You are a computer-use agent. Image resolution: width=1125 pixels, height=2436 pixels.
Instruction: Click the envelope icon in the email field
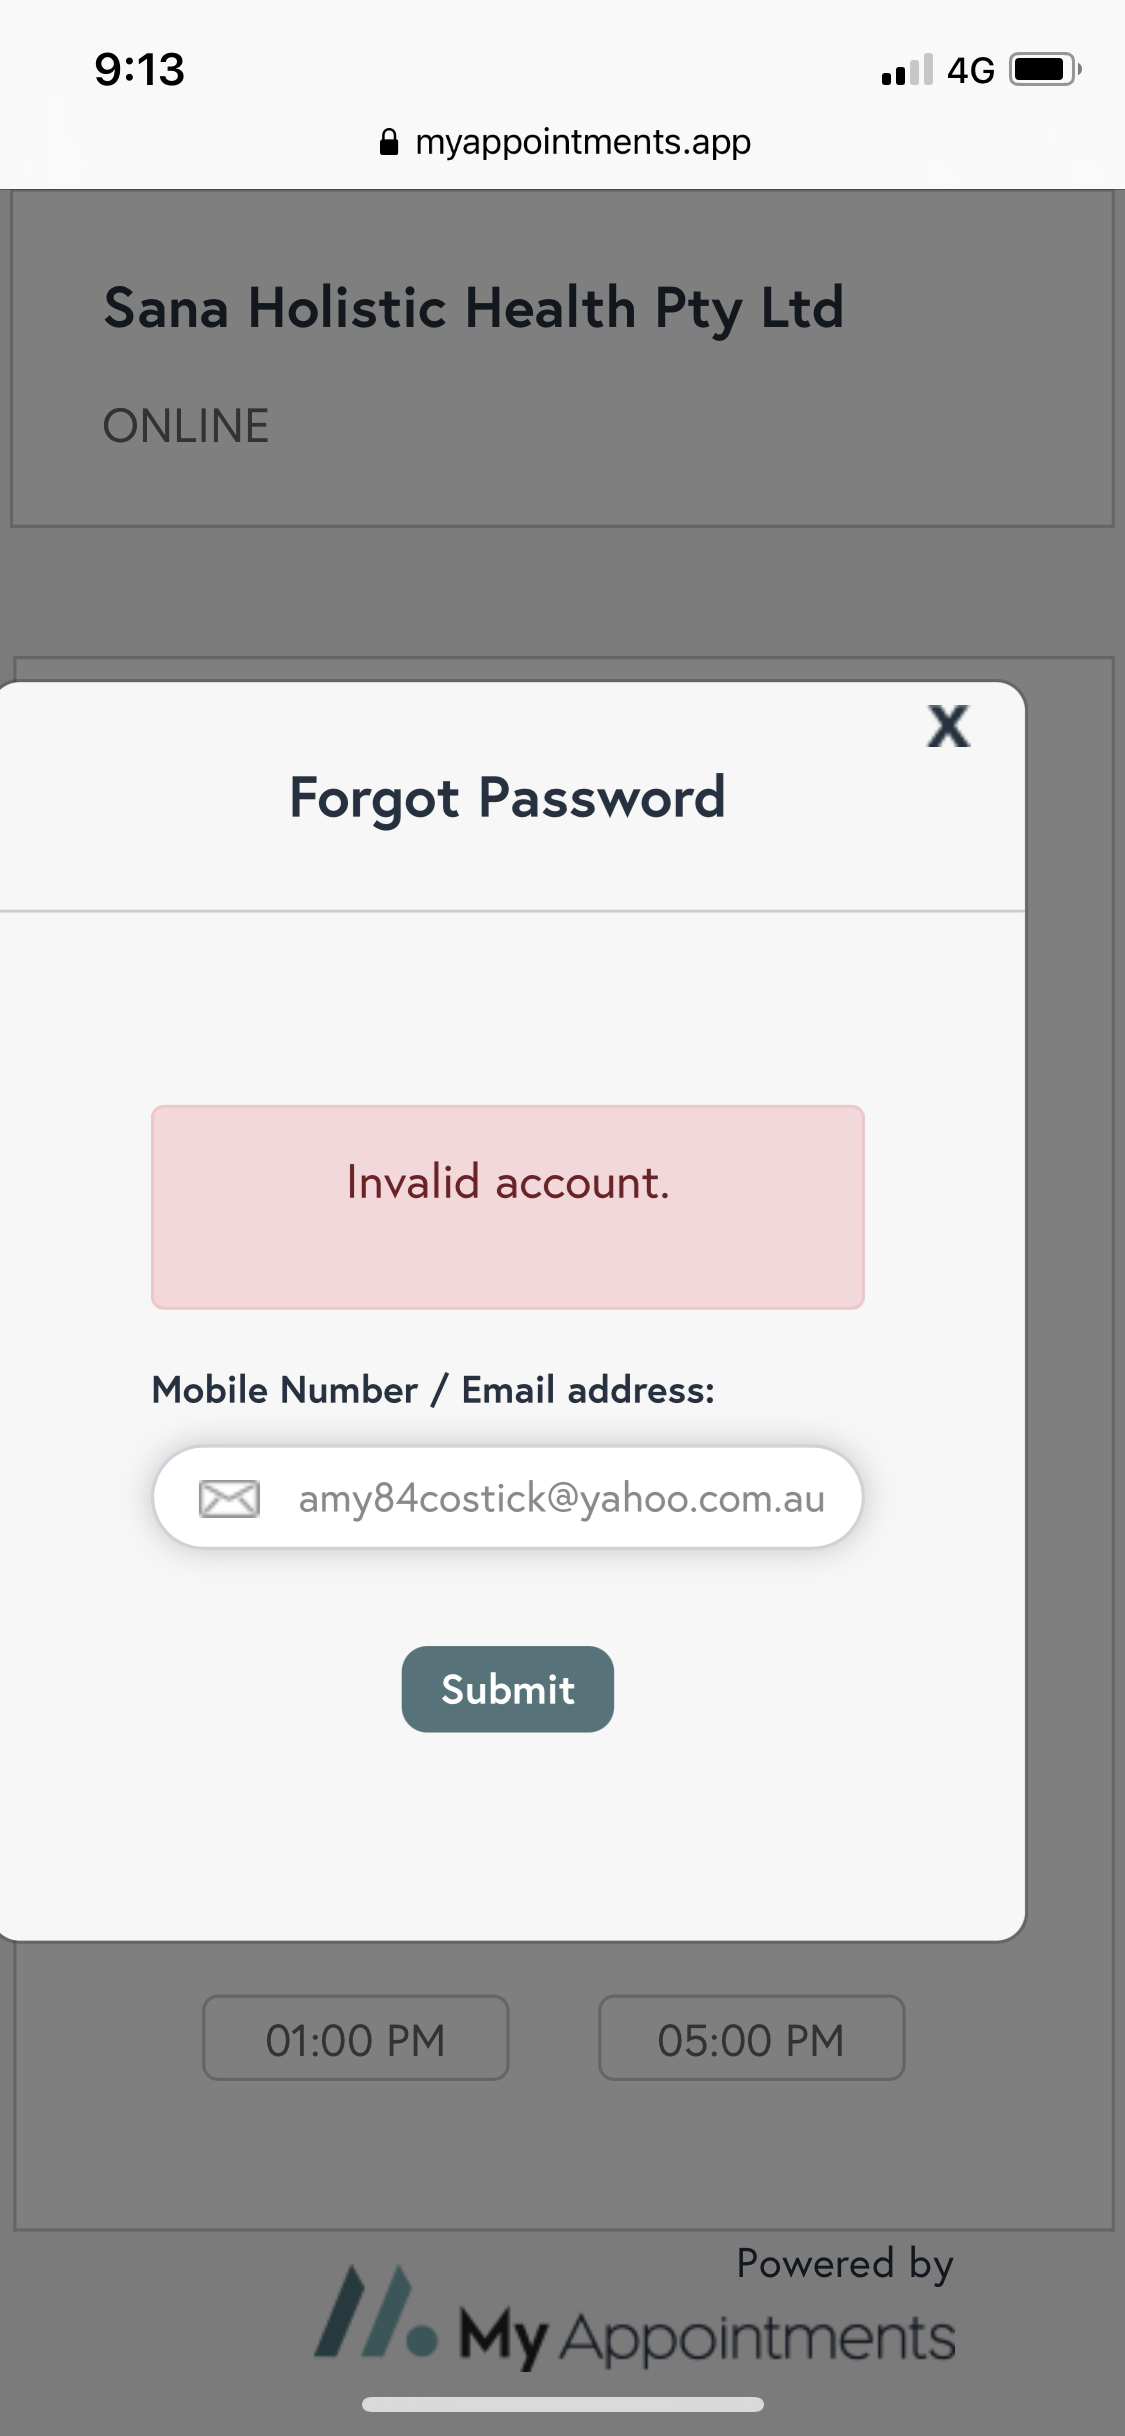229,1498
